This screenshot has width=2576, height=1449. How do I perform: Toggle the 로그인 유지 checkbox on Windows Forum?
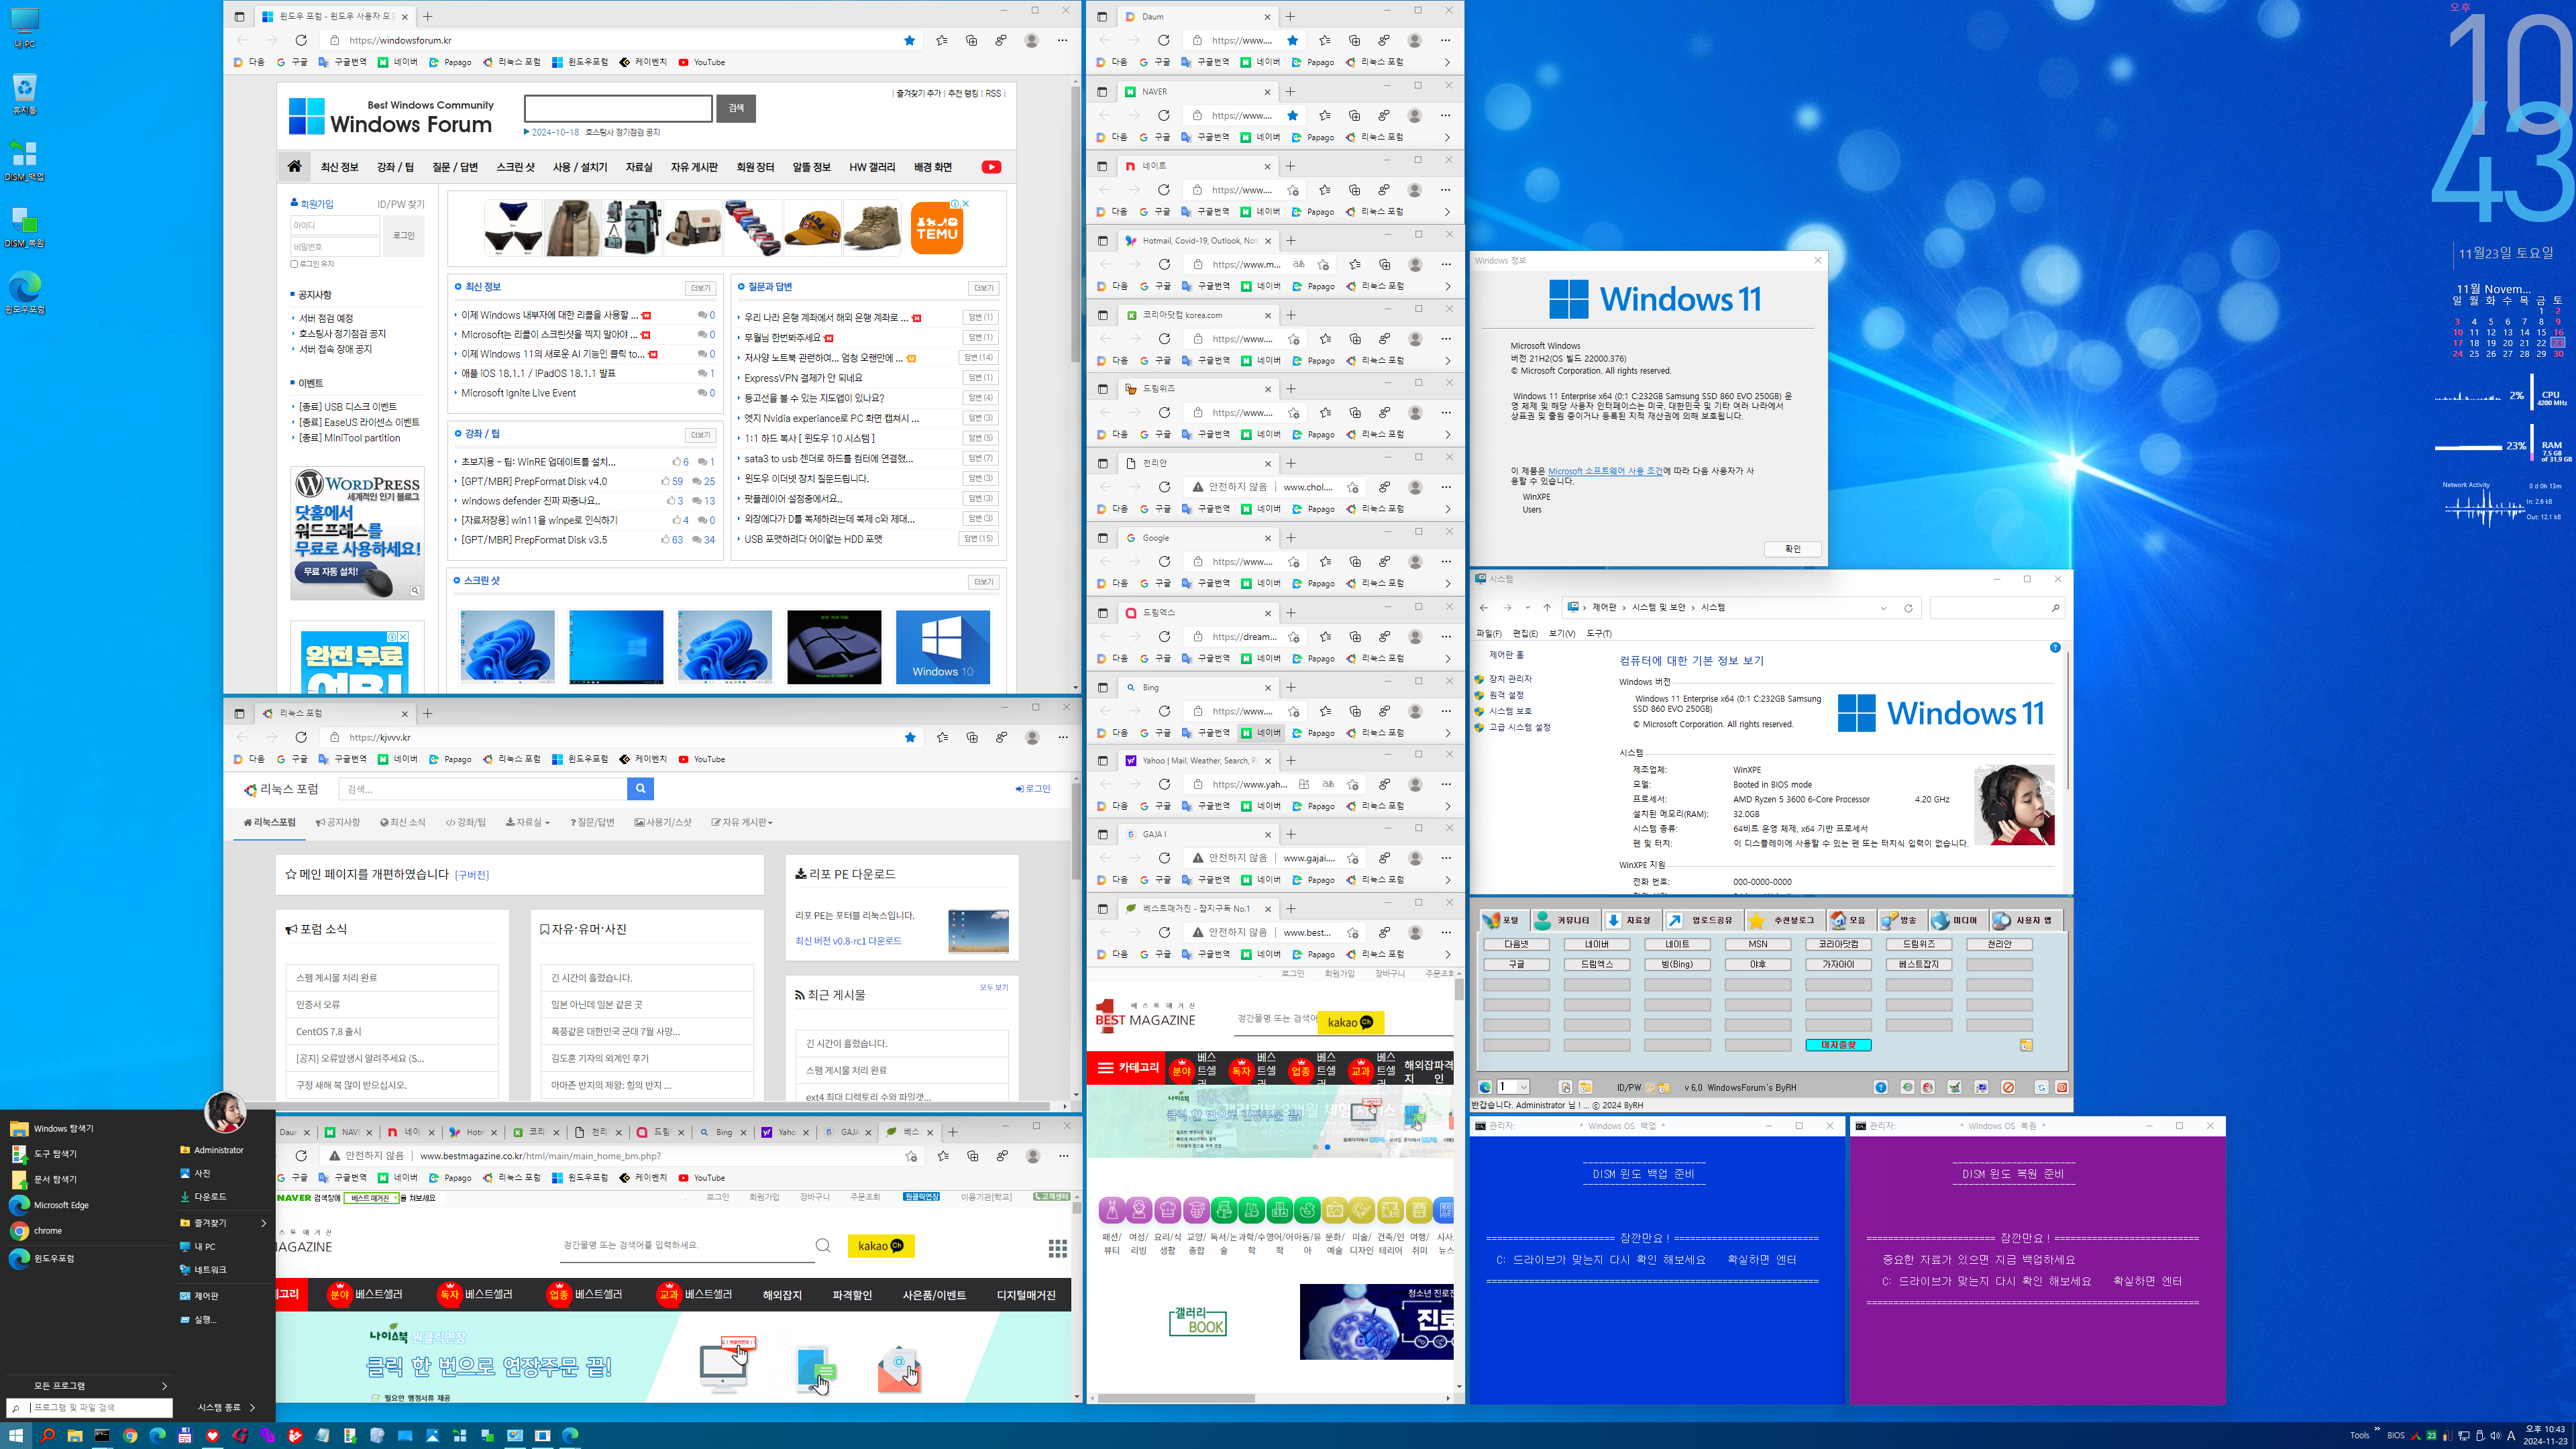[294, 264]
